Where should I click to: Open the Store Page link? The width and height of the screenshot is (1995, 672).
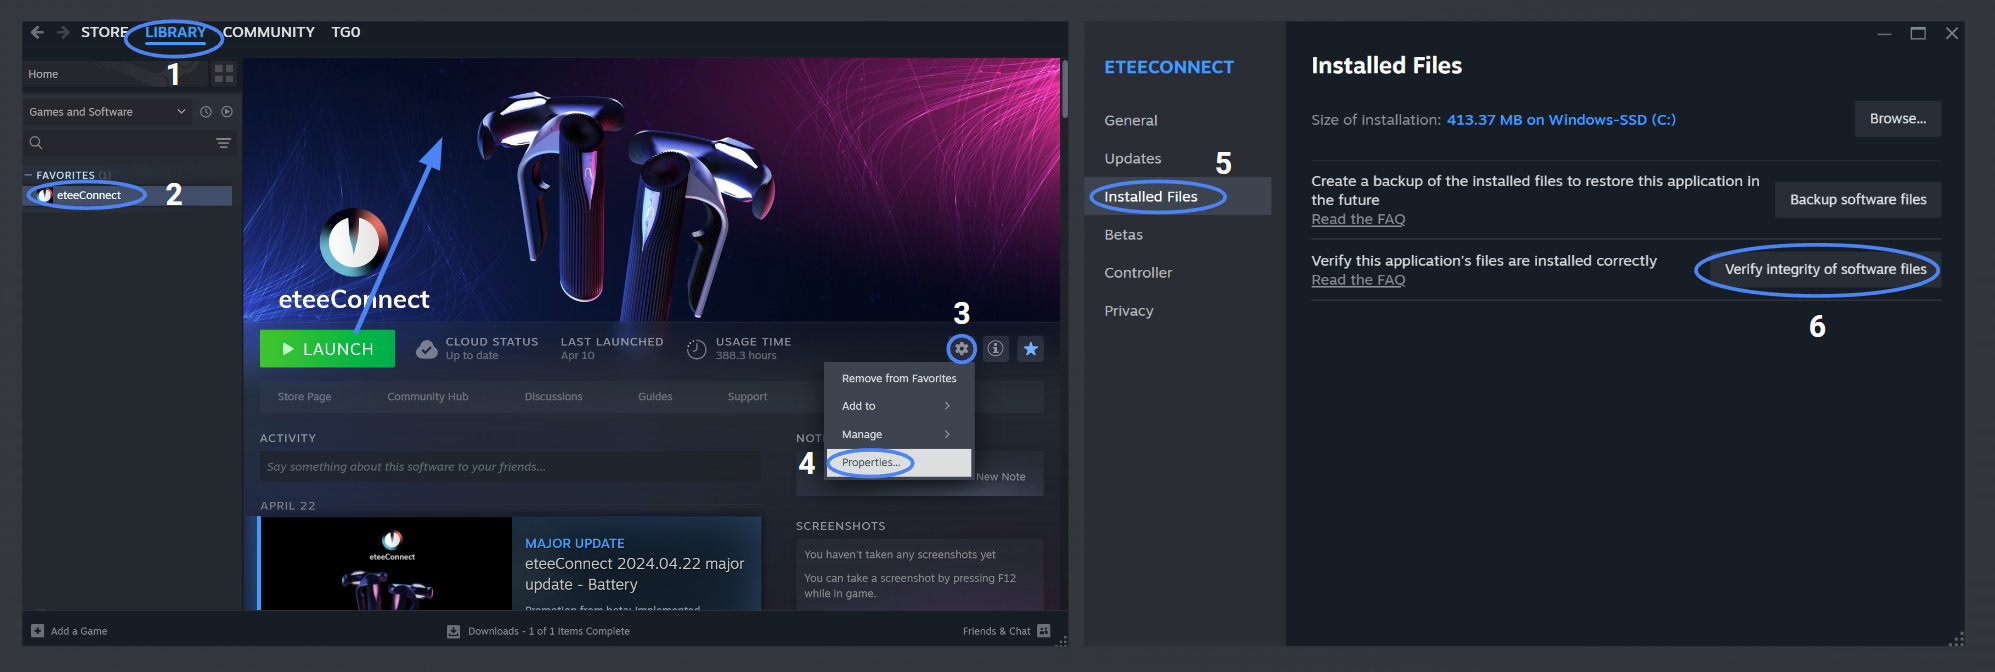(x=304, y=397)
